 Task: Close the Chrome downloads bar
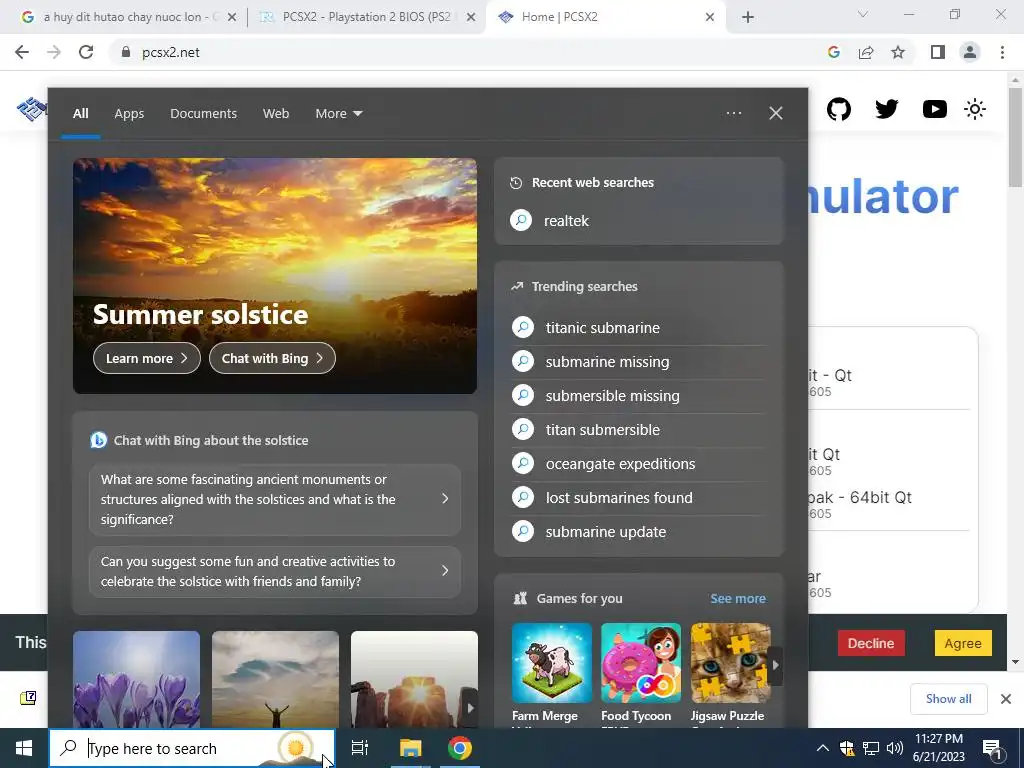[1006, 699]
